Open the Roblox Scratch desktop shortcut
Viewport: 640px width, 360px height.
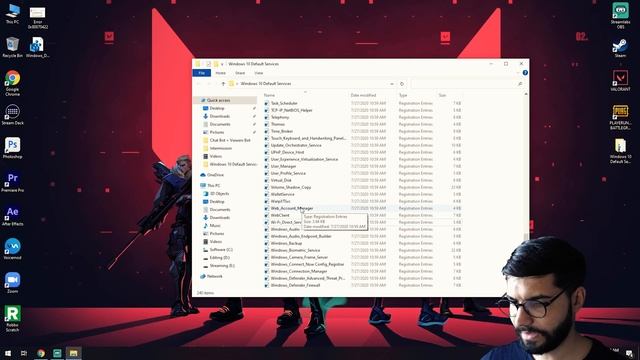[x=12, y=318]
